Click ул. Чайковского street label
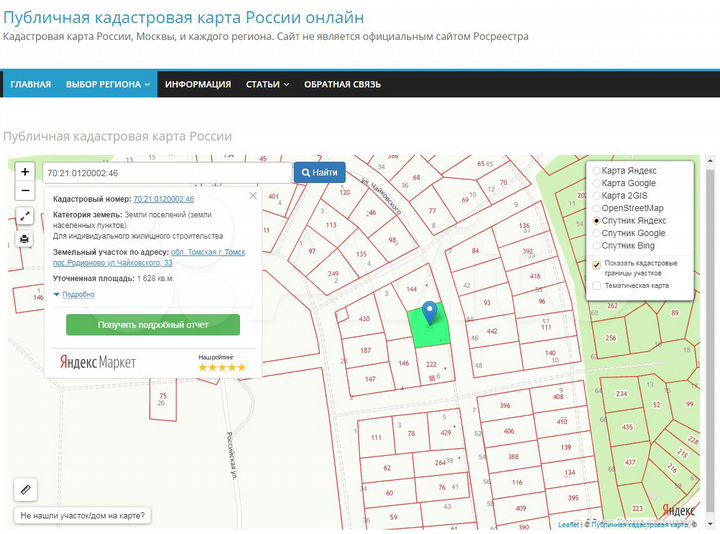 click(x=381, y=196)
